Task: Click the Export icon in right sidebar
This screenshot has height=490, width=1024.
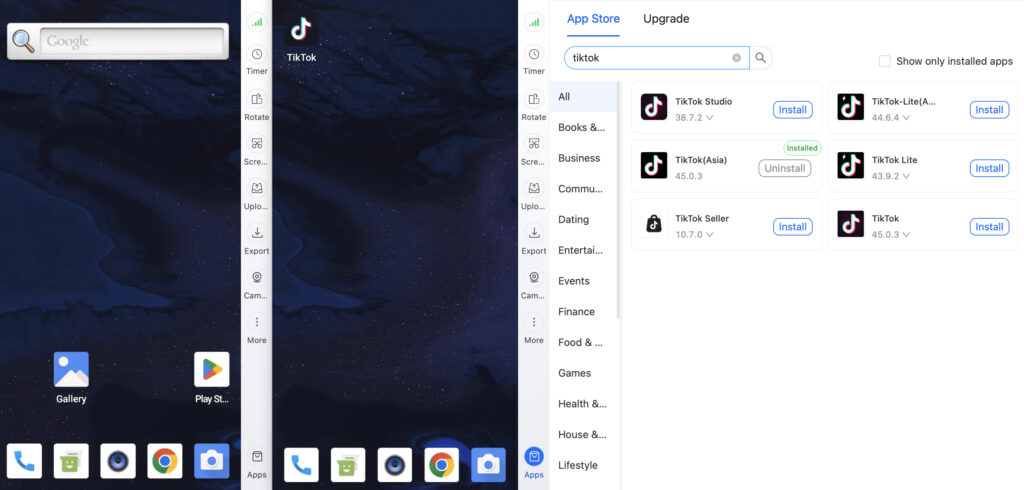Action: [534, 239]
